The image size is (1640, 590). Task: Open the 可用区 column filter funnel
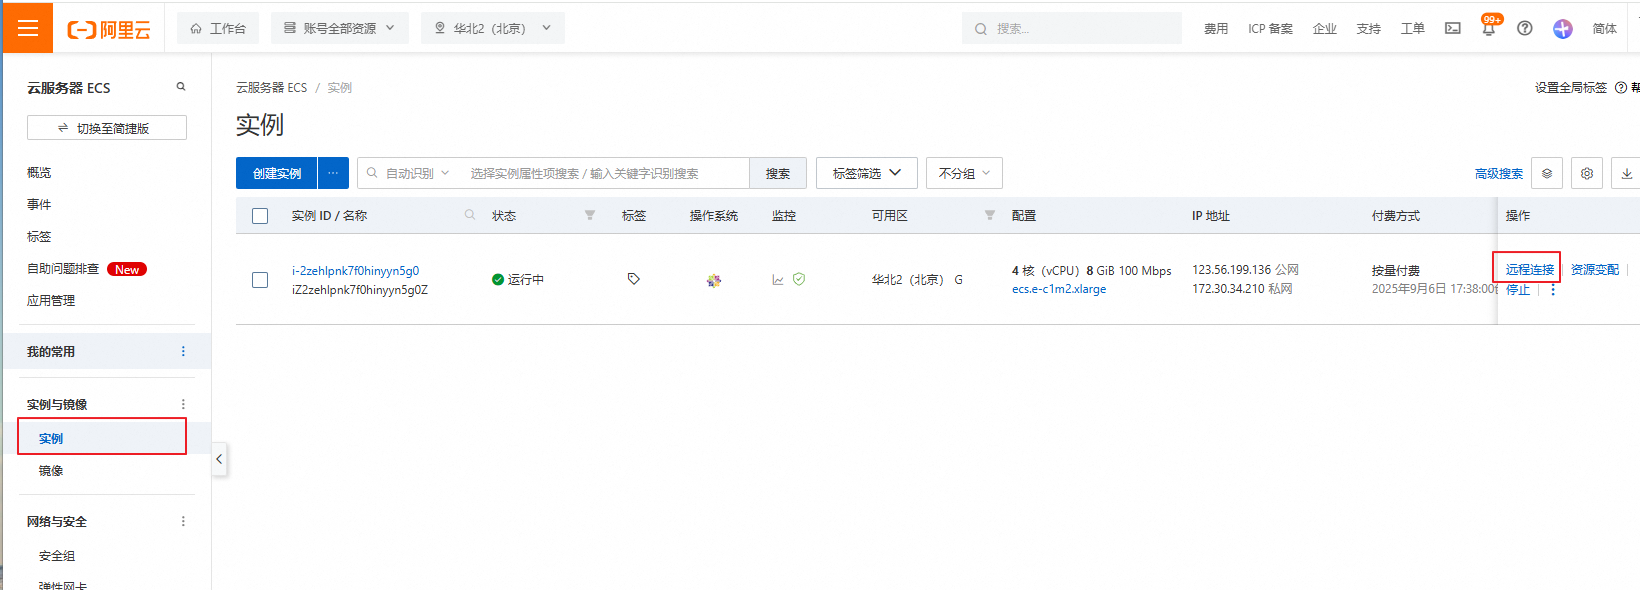click(x=990, y=215)
